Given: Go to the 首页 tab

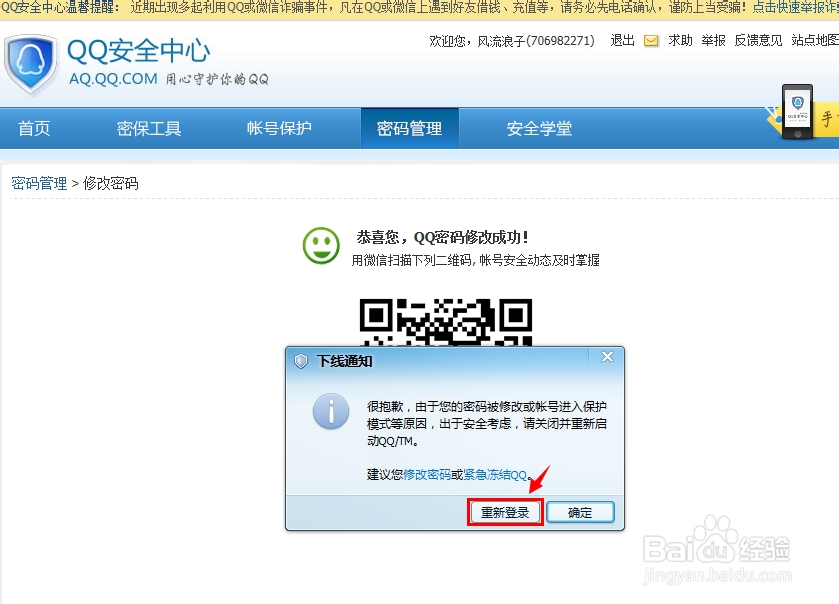Looking at the screenshot, I should tap(34, 128).
